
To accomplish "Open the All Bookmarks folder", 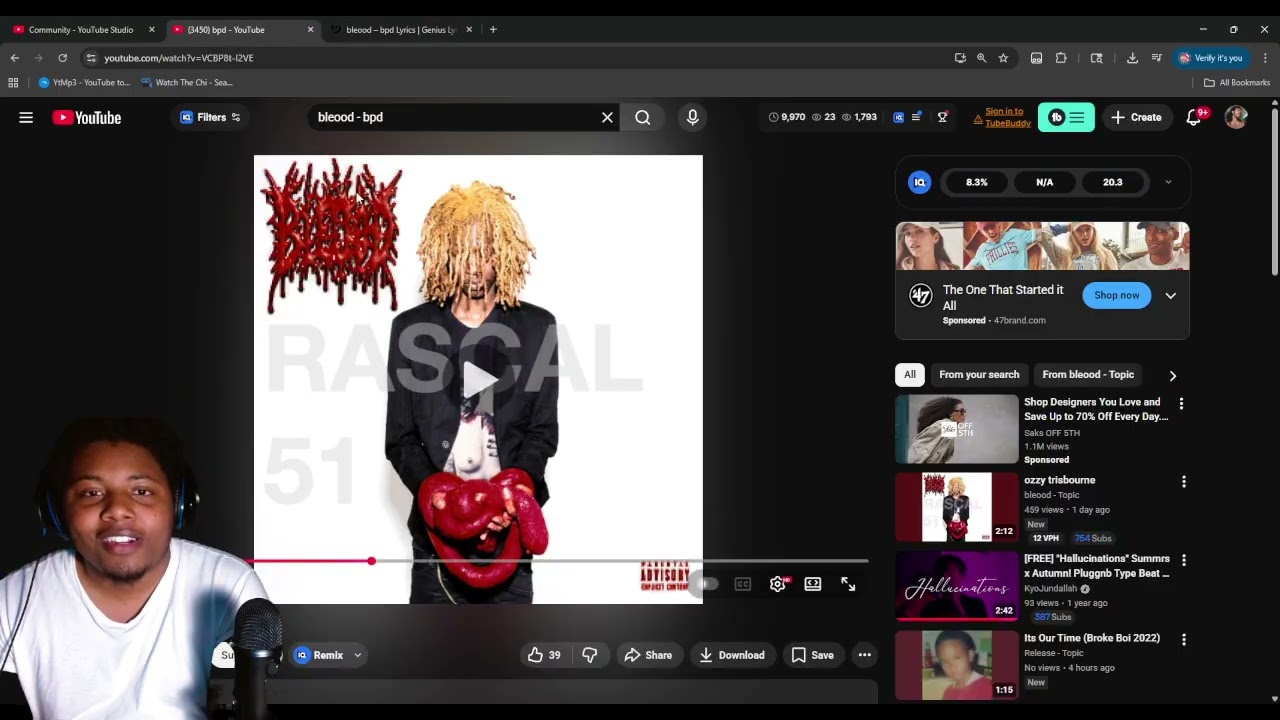I will pyautogui.click(x=1237, y=83).
